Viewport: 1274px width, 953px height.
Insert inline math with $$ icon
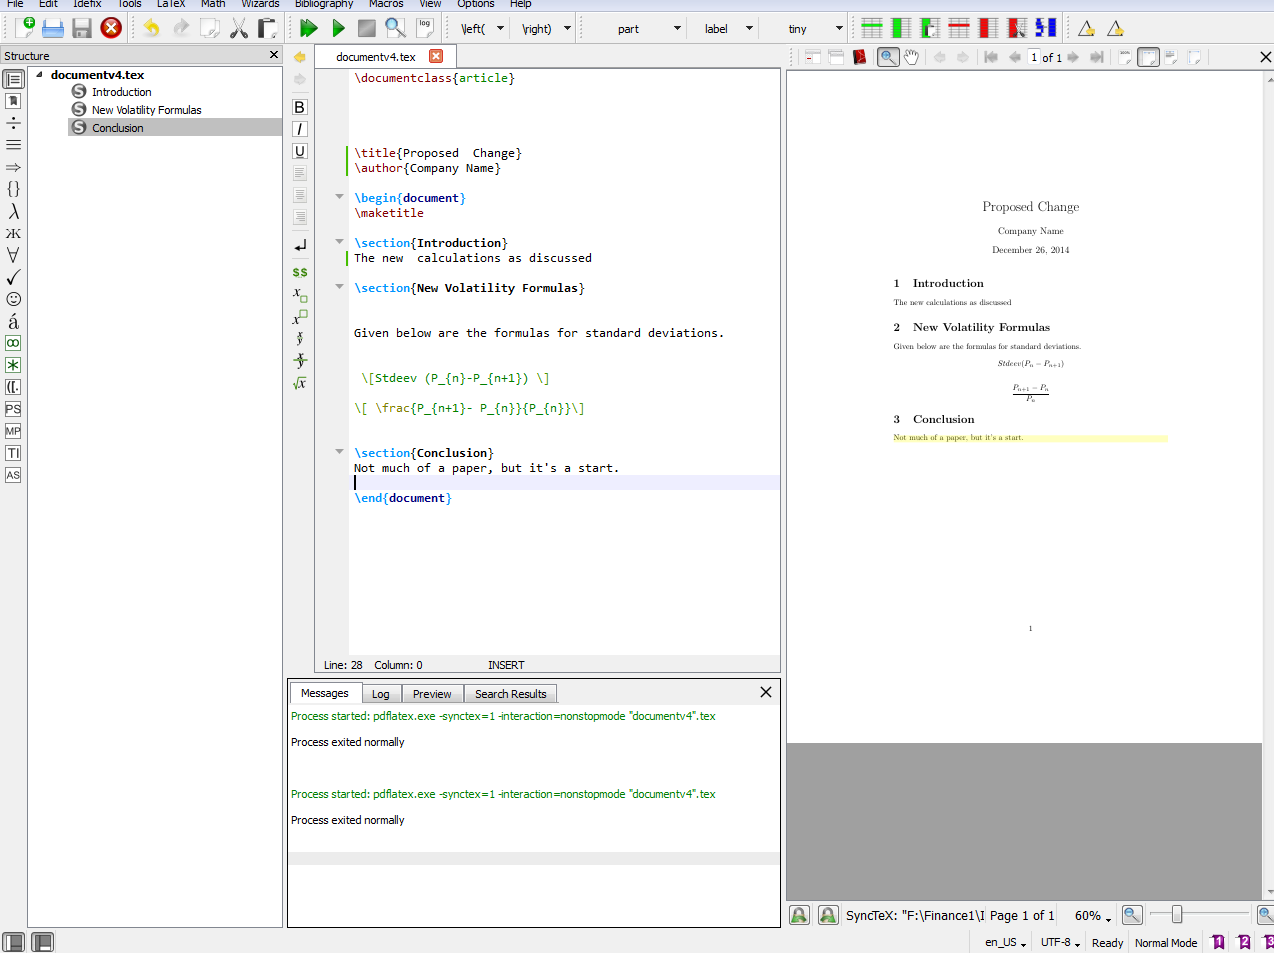(x=299, y=272)
